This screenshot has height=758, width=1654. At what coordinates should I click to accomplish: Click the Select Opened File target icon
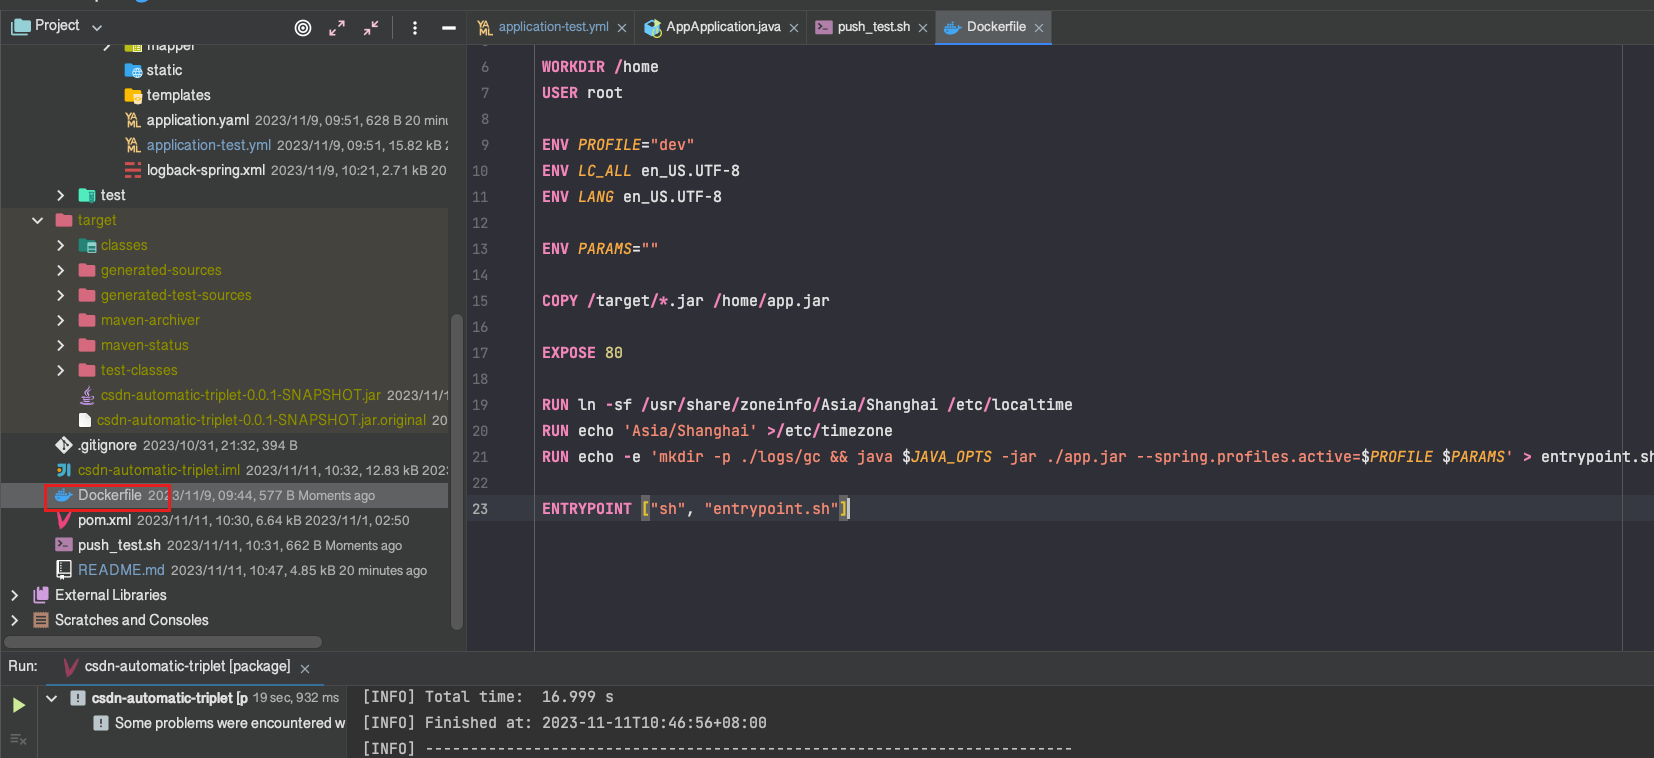[303, 28]
